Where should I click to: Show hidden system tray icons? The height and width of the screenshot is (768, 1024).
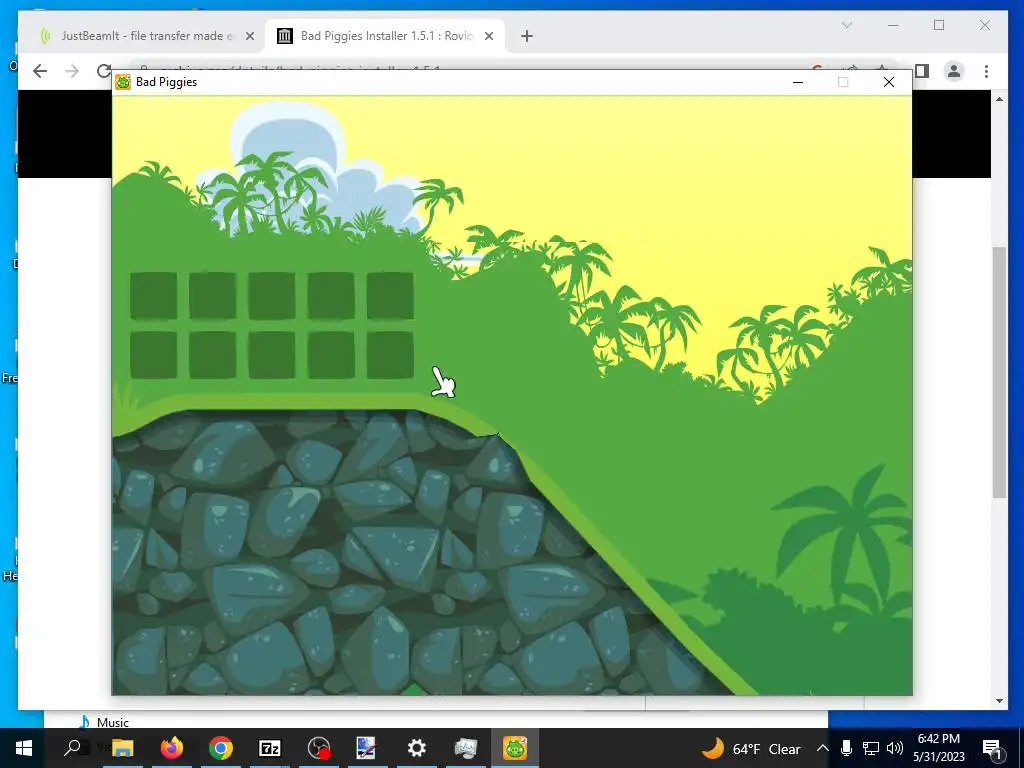(822, 748)
